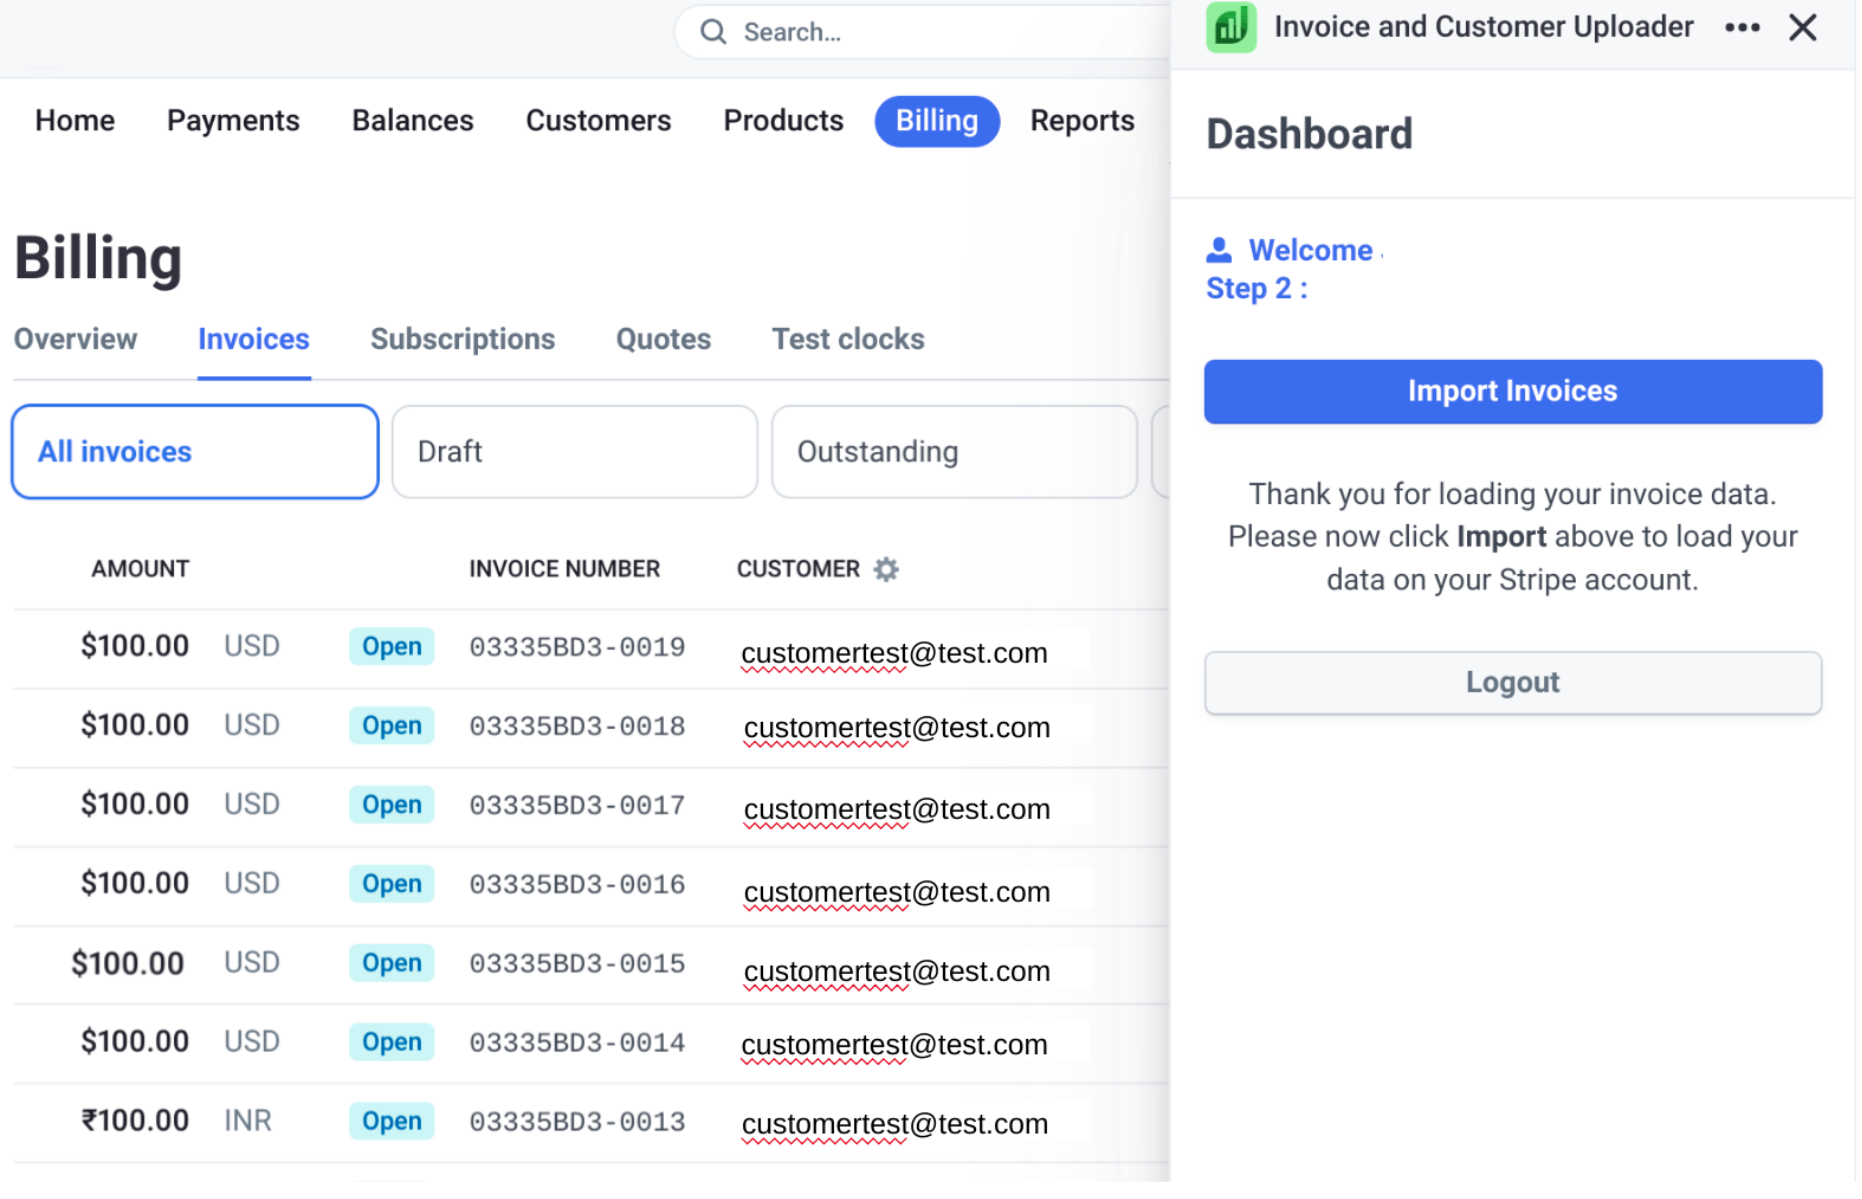The height and width of the screenshot is (1199, 1862).
Task: Open the Customer column settings gear
Action: coord(884,569)
